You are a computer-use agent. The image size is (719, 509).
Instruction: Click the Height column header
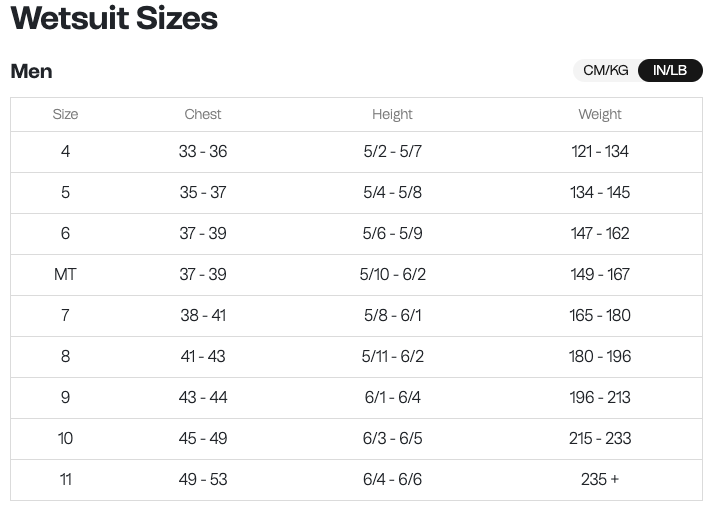[392, 114]
